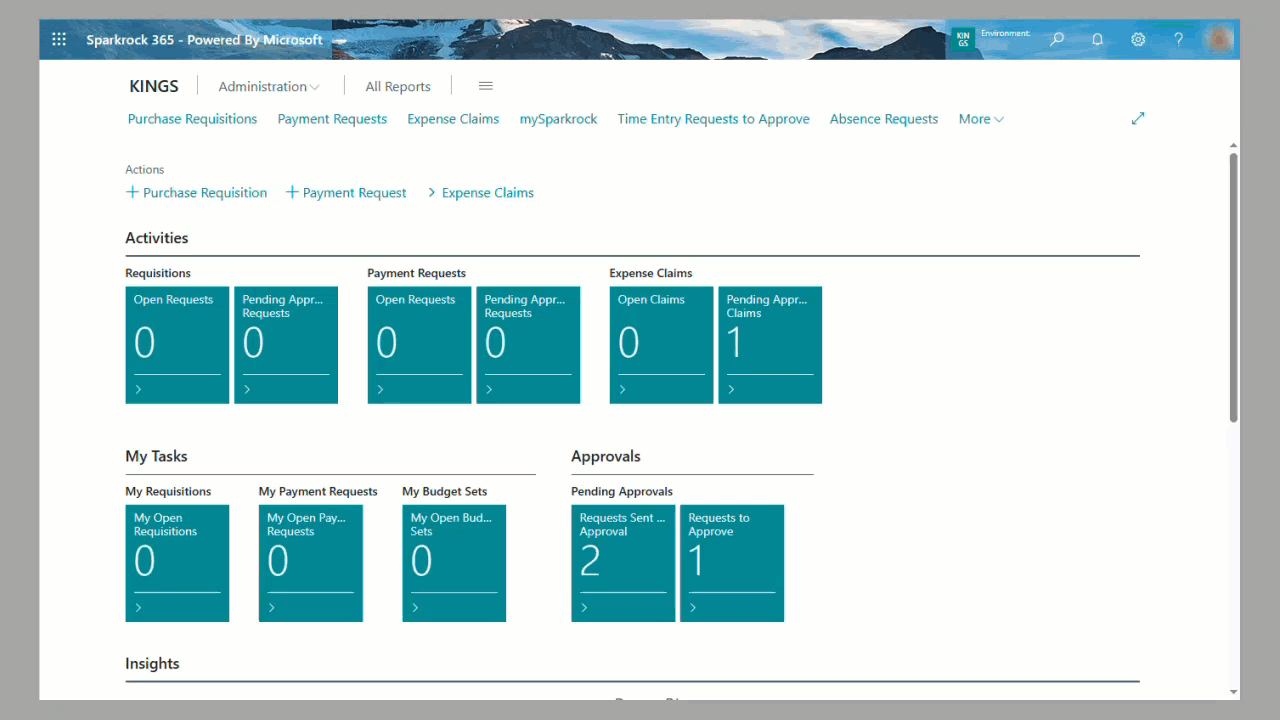
Task: Open the Purchase Requisitions link
Action: [192, 118]
